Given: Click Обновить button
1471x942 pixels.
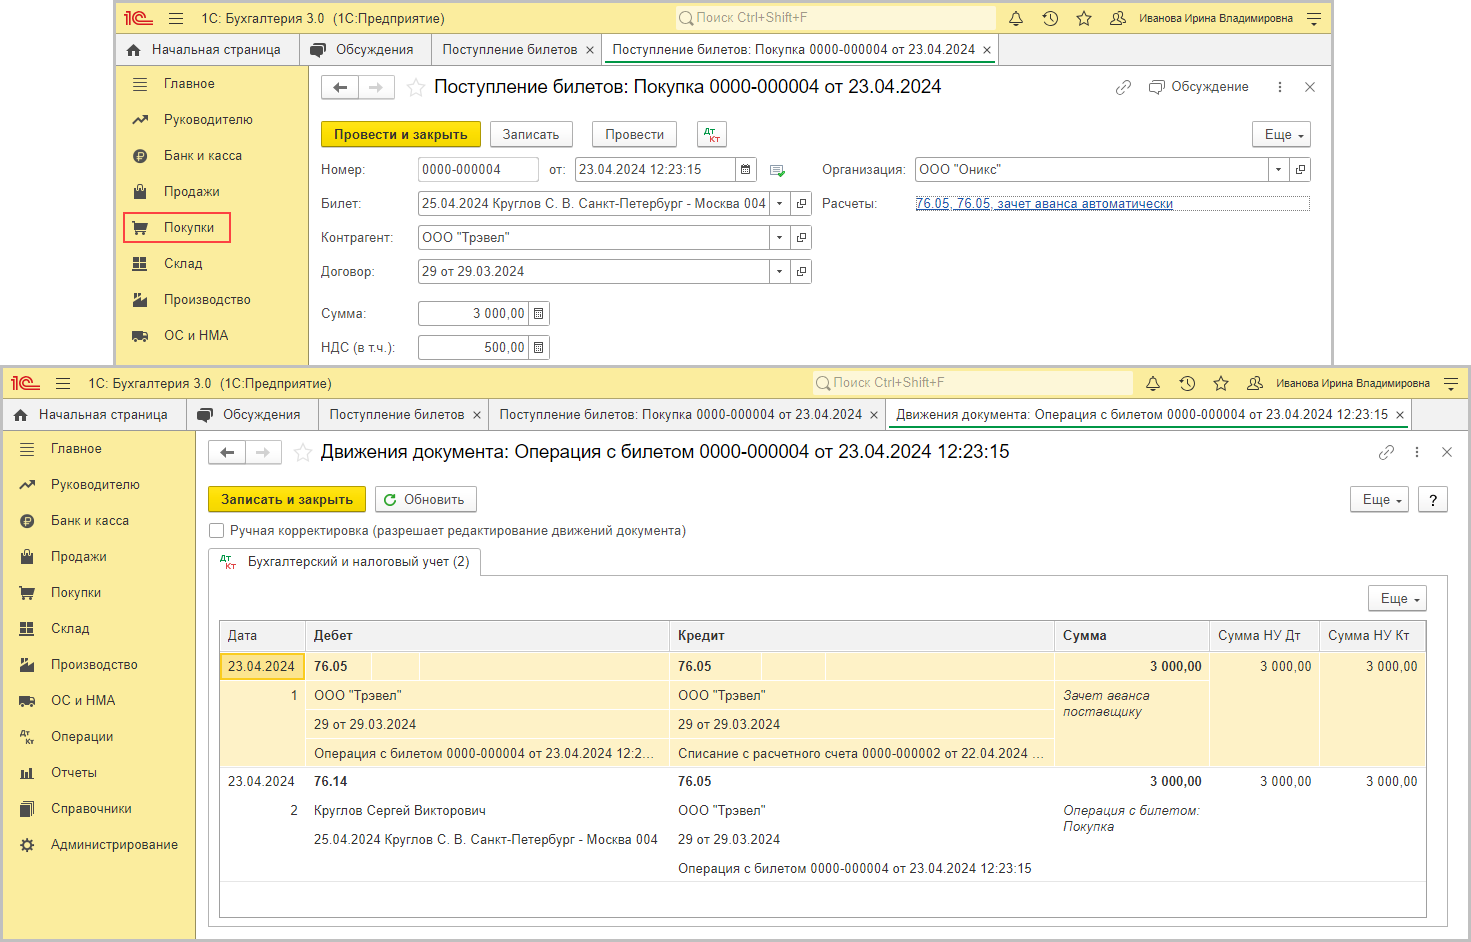Looking at the screenshot, I should point(426,499).
